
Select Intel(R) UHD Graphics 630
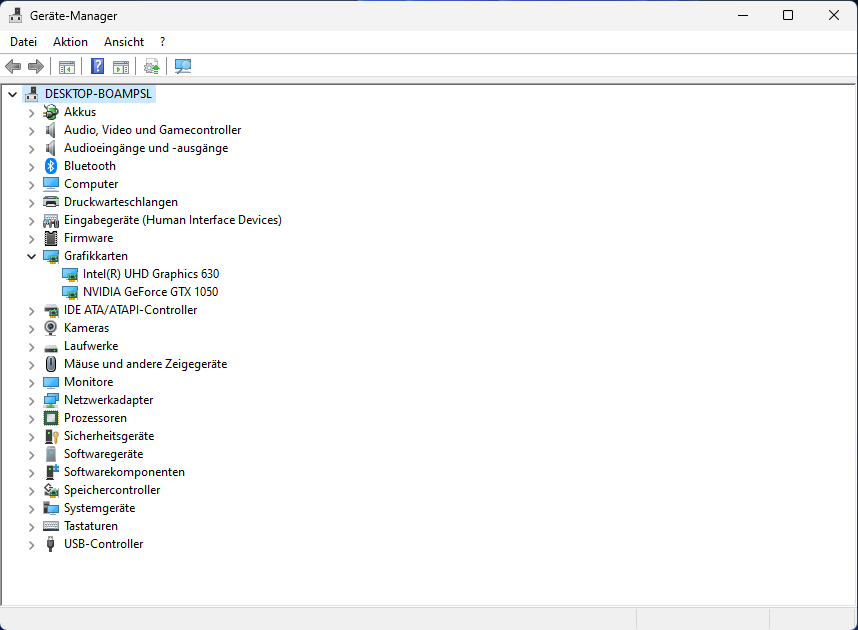(152, 273)
